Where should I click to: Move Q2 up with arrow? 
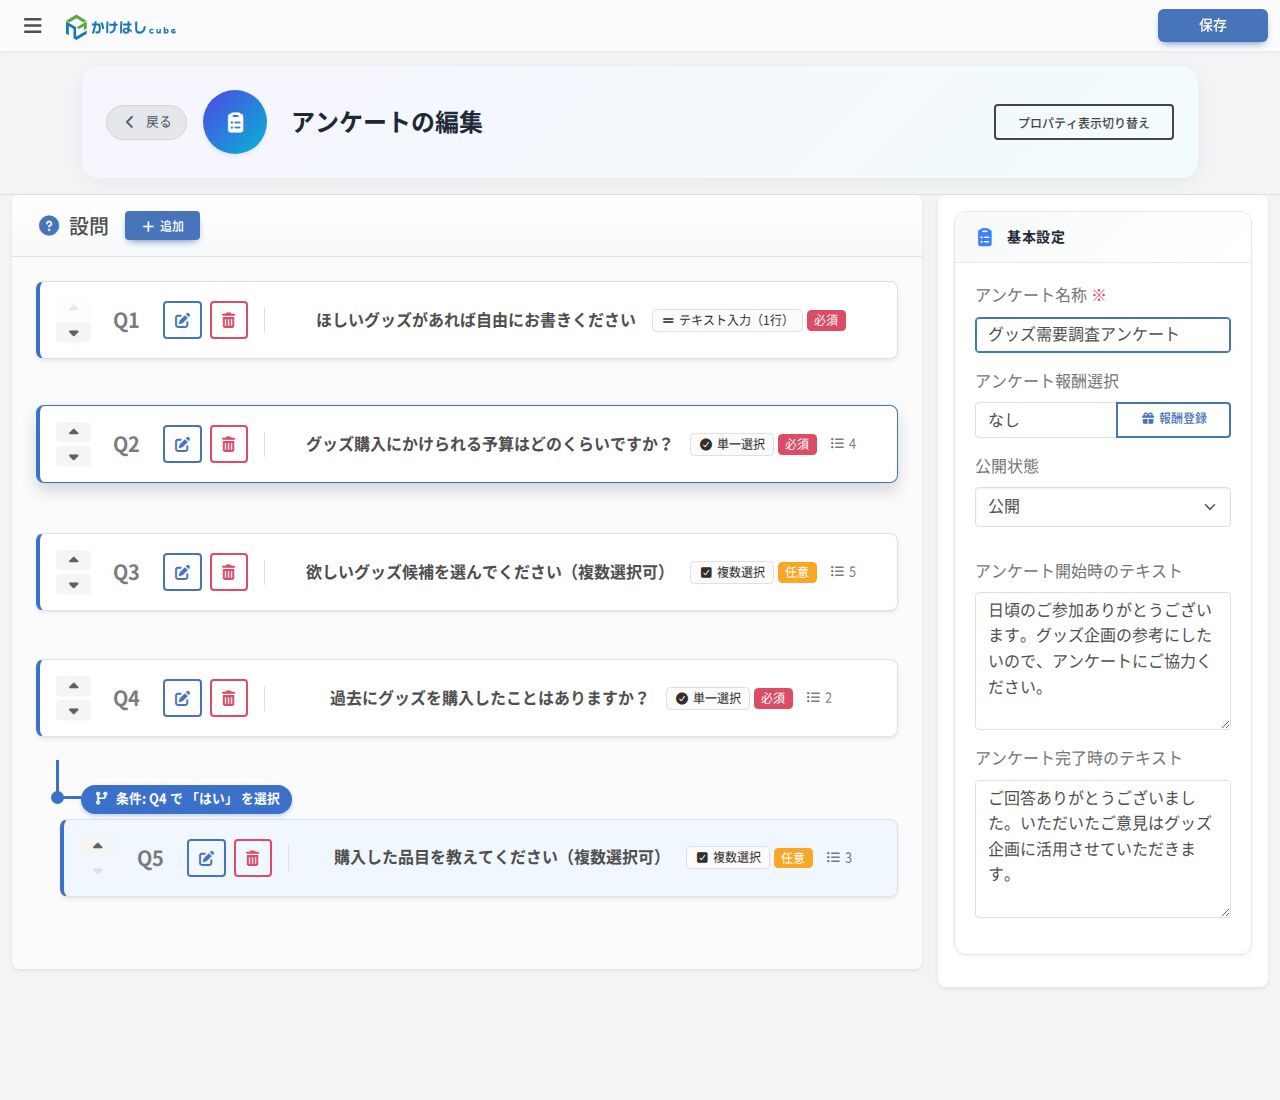point(73,432)
